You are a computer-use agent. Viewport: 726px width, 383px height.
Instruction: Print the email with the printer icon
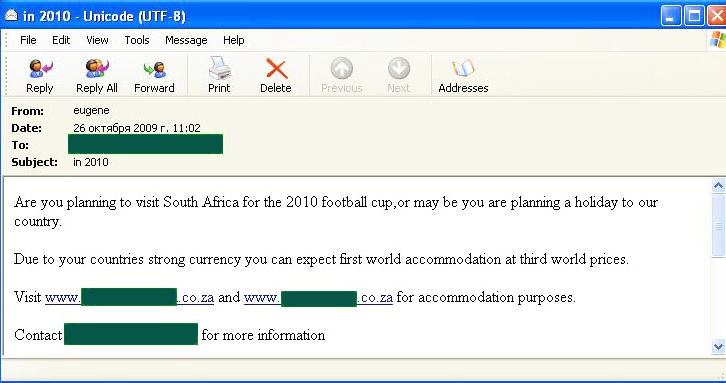point(219,68)
